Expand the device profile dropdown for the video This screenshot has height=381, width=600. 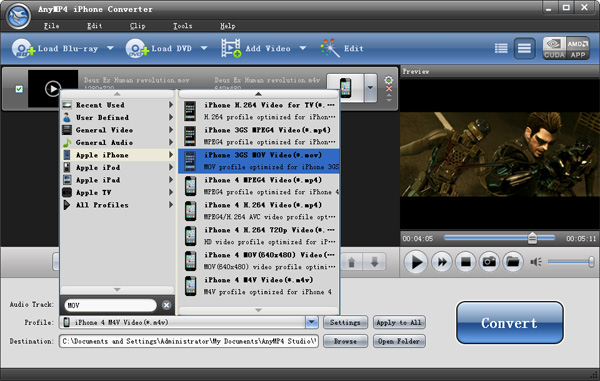(370, 88)
